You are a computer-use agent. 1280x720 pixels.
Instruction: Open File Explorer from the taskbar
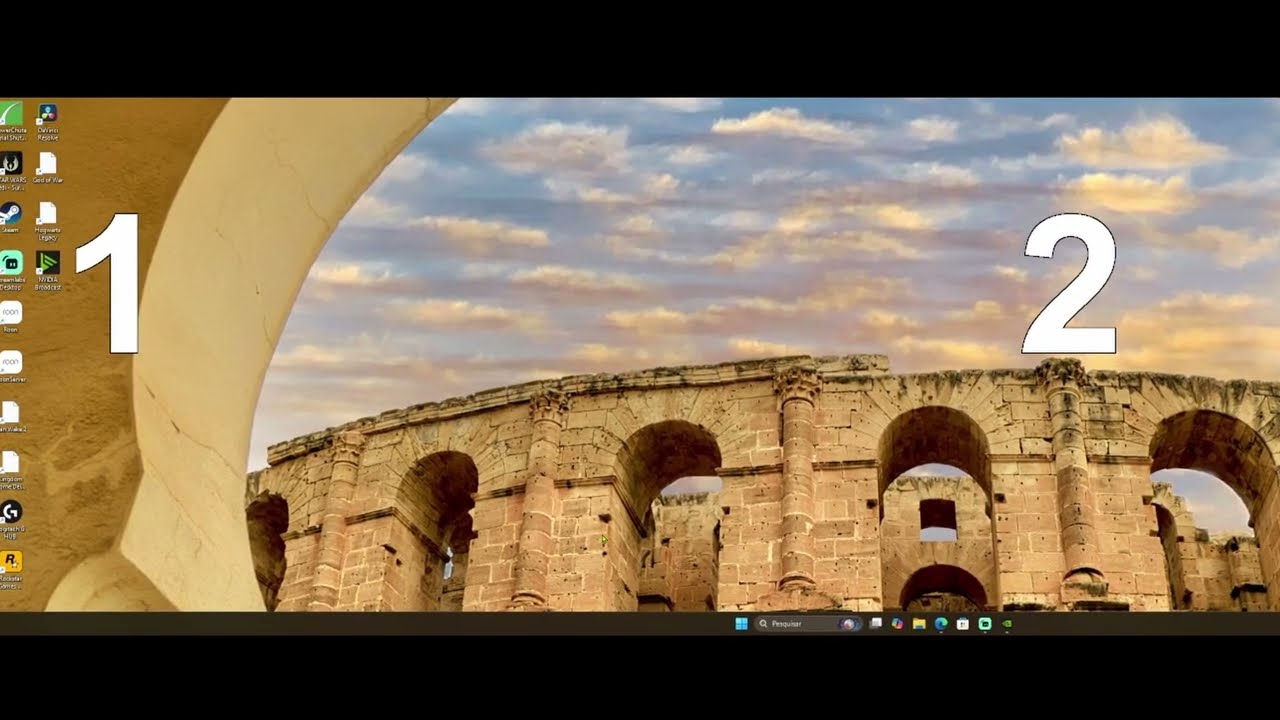pos(919,624)
